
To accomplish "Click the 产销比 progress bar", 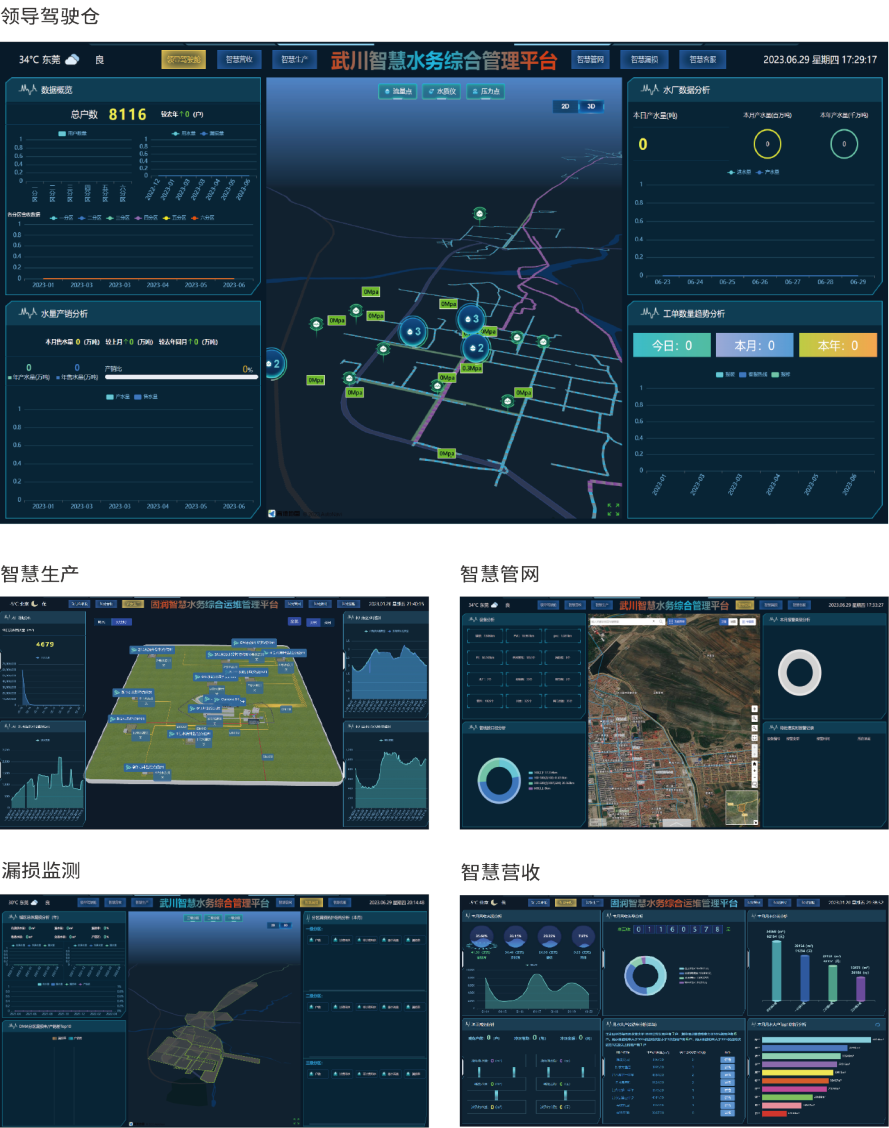I will (181, 376).
